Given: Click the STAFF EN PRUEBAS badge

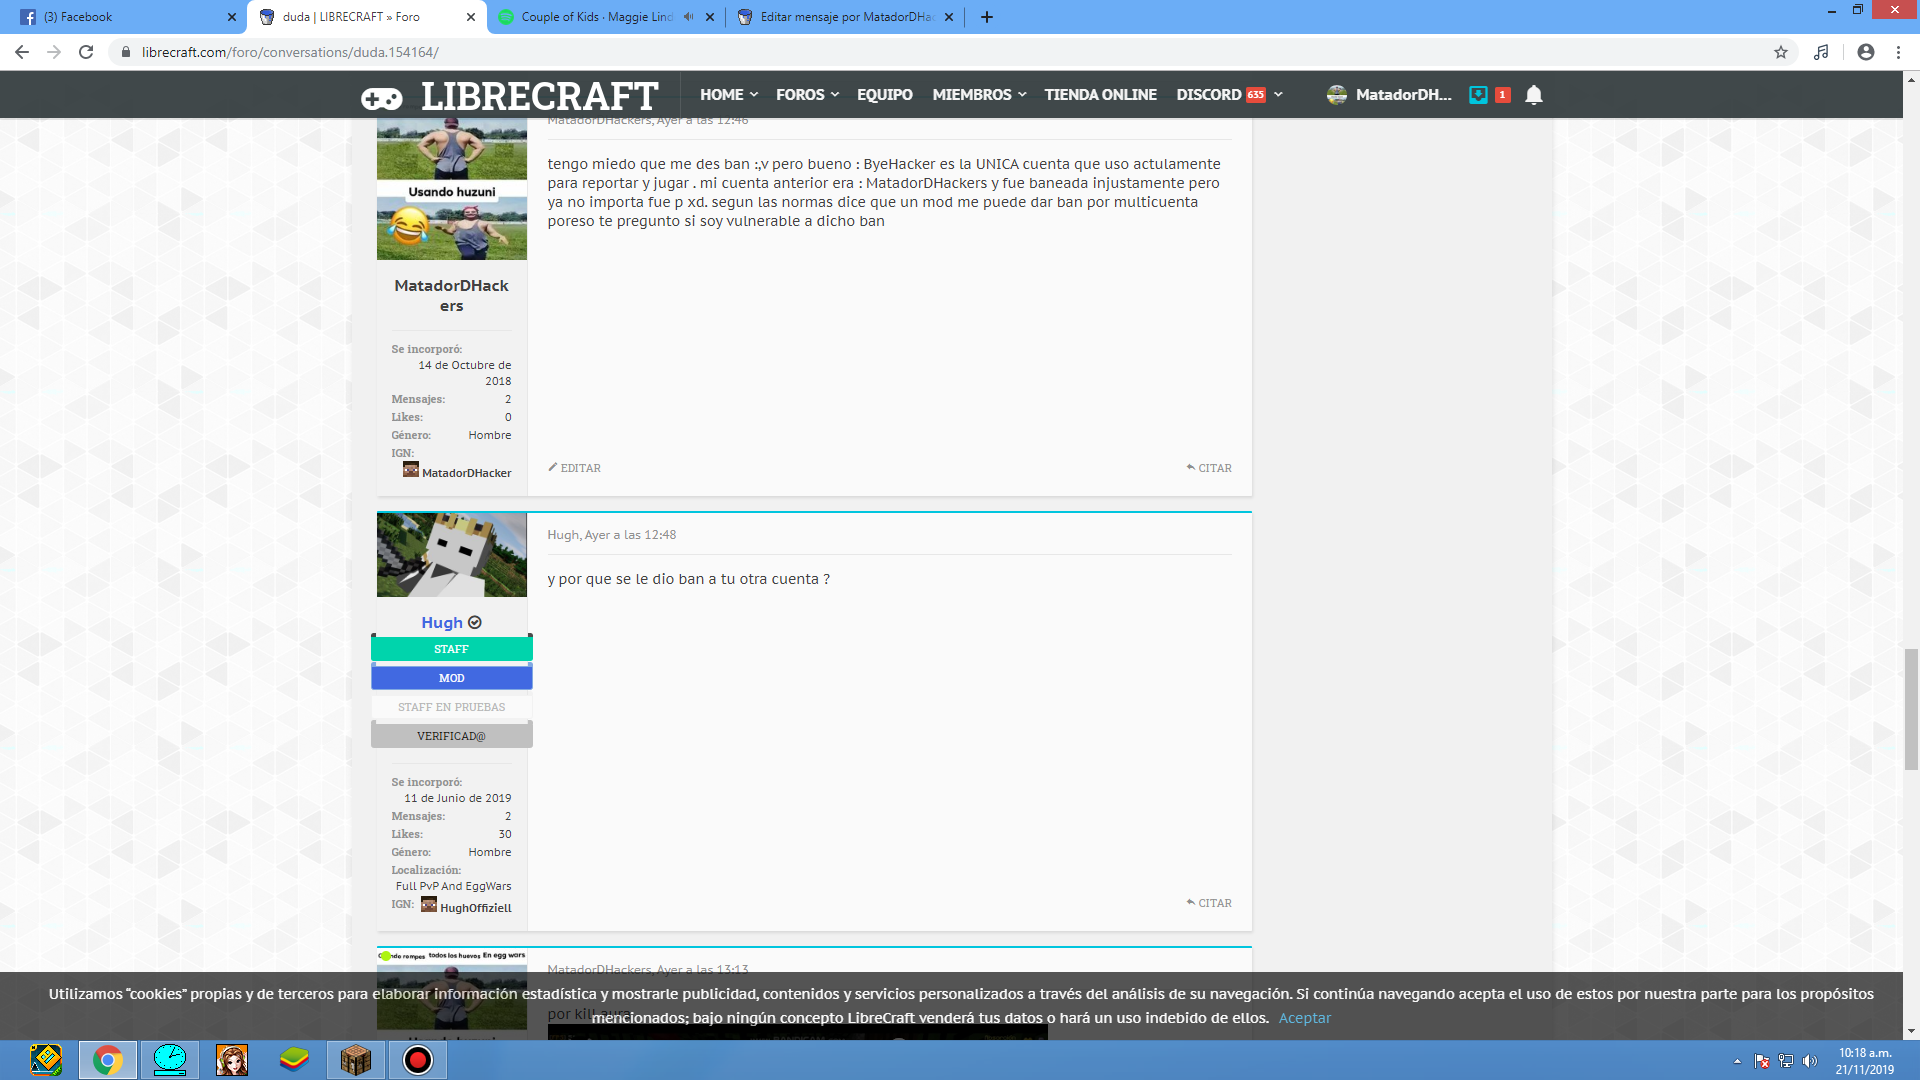Looking at the screenshot, I should point(451,707).
